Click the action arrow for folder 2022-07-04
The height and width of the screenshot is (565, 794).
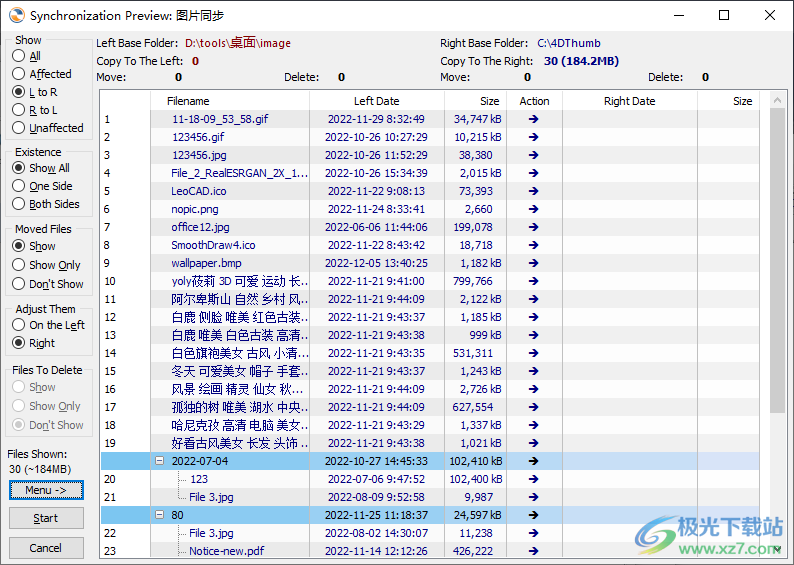533,461
